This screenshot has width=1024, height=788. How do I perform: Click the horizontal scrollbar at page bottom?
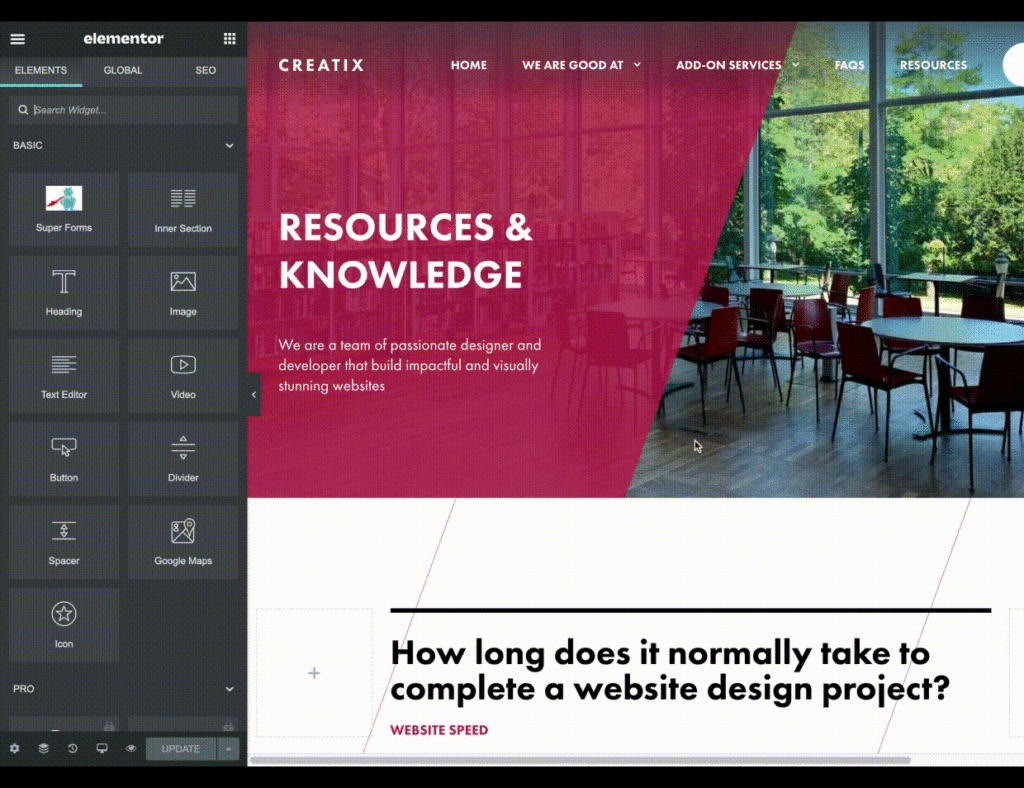(x=580, y=760)
